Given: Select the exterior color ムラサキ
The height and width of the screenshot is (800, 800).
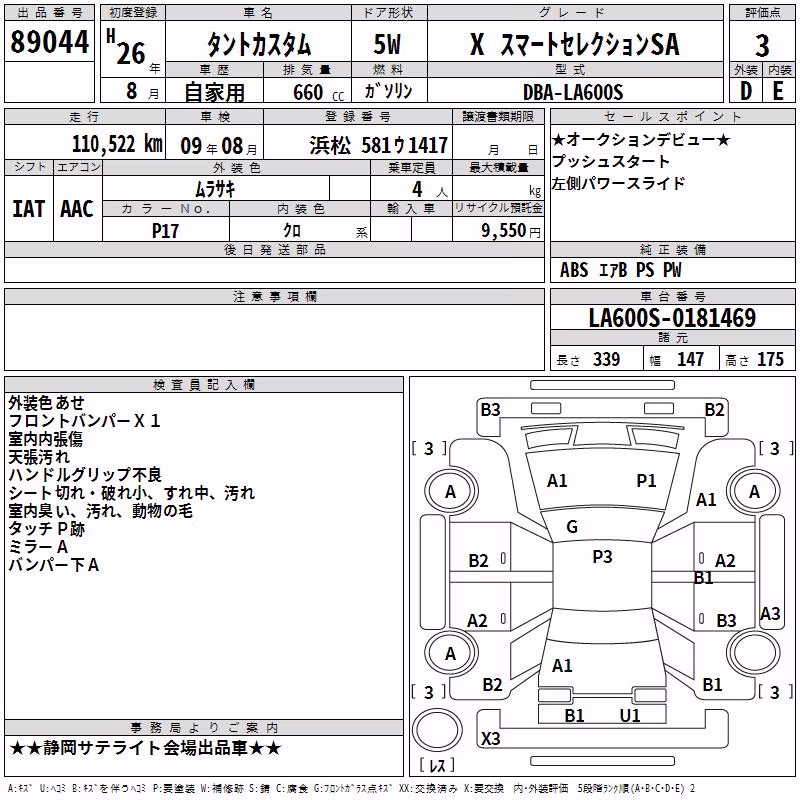Looking at the screenshot, I should click(215, 189).
